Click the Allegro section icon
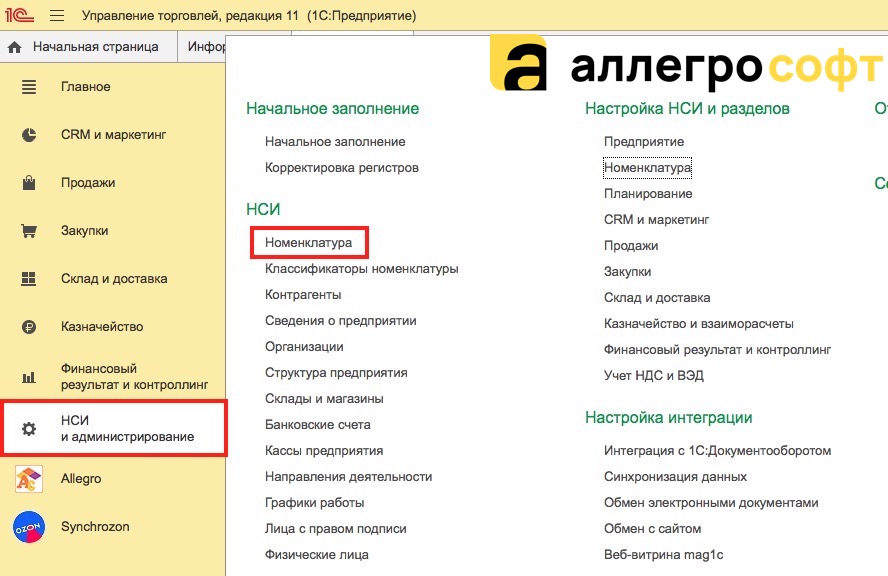Screen dimensions: 888x576 click(28, 479)
